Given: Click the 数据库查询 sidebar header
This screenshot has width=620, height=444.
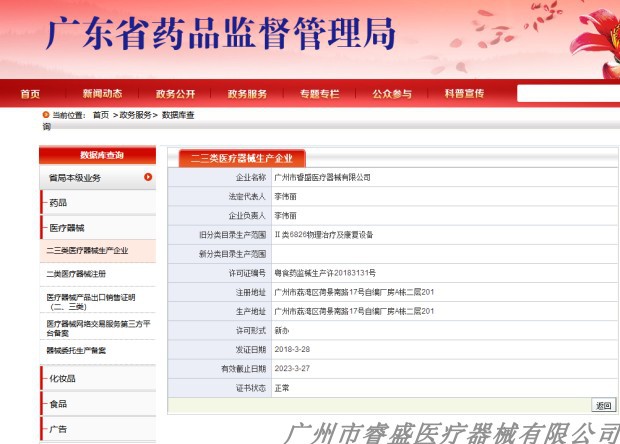Looking at the screenshot, I should (x=98, y=155).
